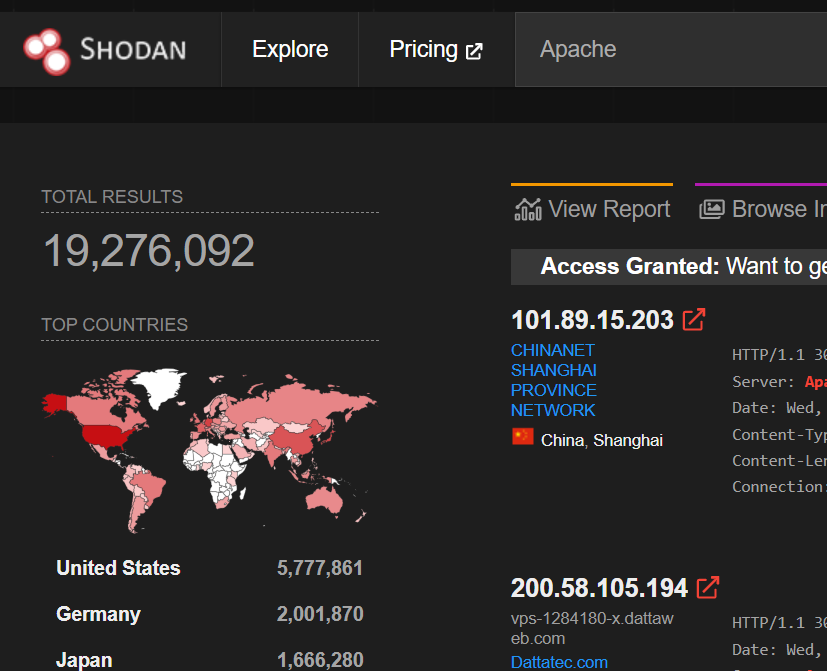Open the Pricing menu item
Image resolution: width=827 pixels, height=671 pixels.
(x=424, y=48)
